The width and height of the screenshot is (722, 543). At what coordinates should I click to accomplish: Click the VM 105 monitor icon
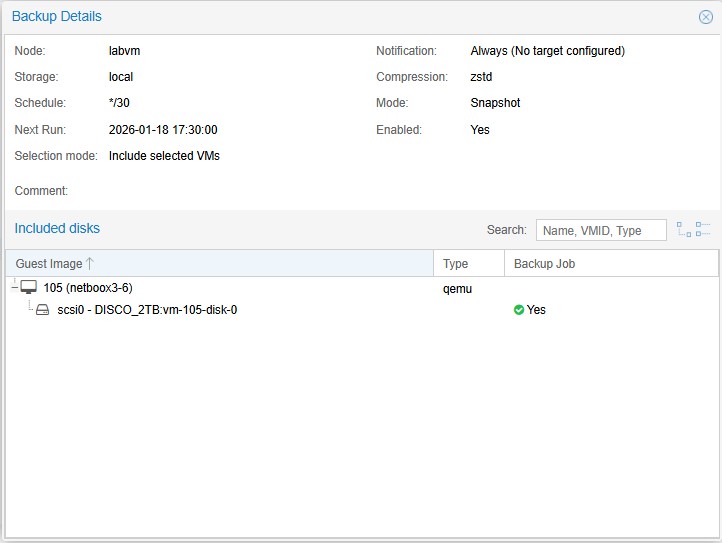29,288
